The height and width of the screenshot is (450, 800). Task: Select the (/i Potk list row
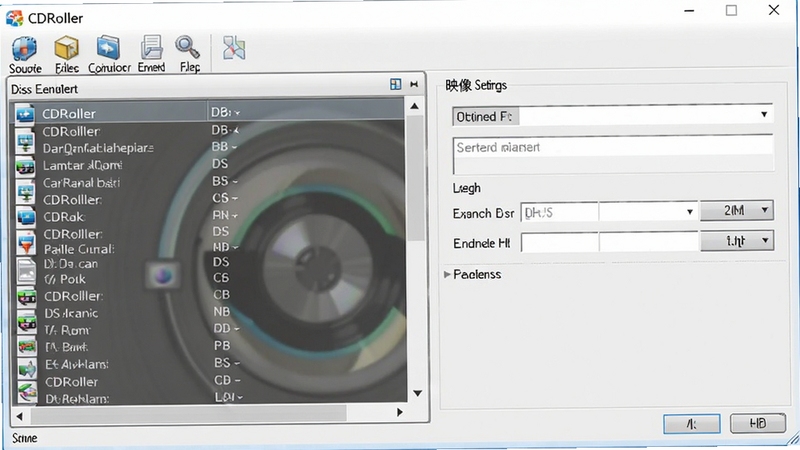tap(211, 279)
